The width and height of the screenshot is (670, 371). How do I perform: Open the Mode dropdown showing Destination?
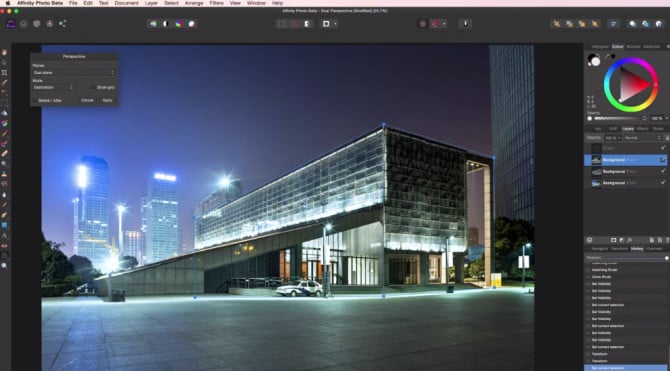click(53, 88)
